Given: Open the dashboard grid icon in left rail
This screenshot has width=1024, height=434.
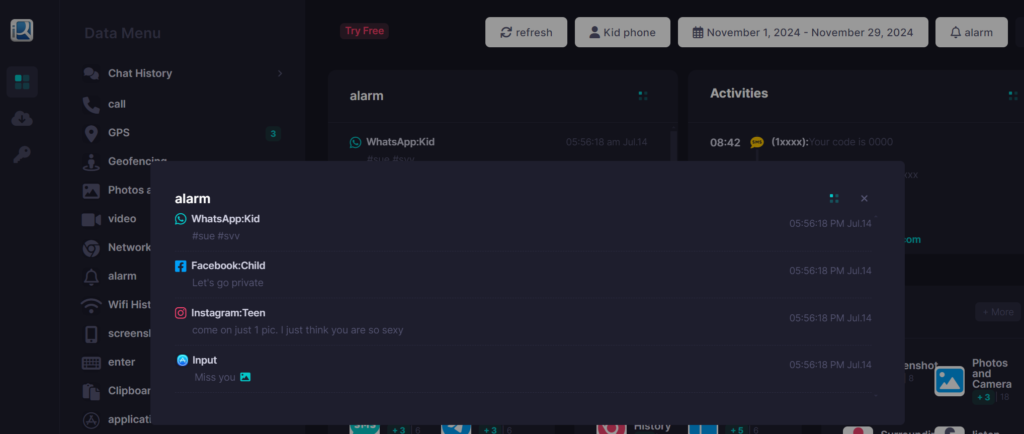Looking at the screenshot, I should point(22,82).
